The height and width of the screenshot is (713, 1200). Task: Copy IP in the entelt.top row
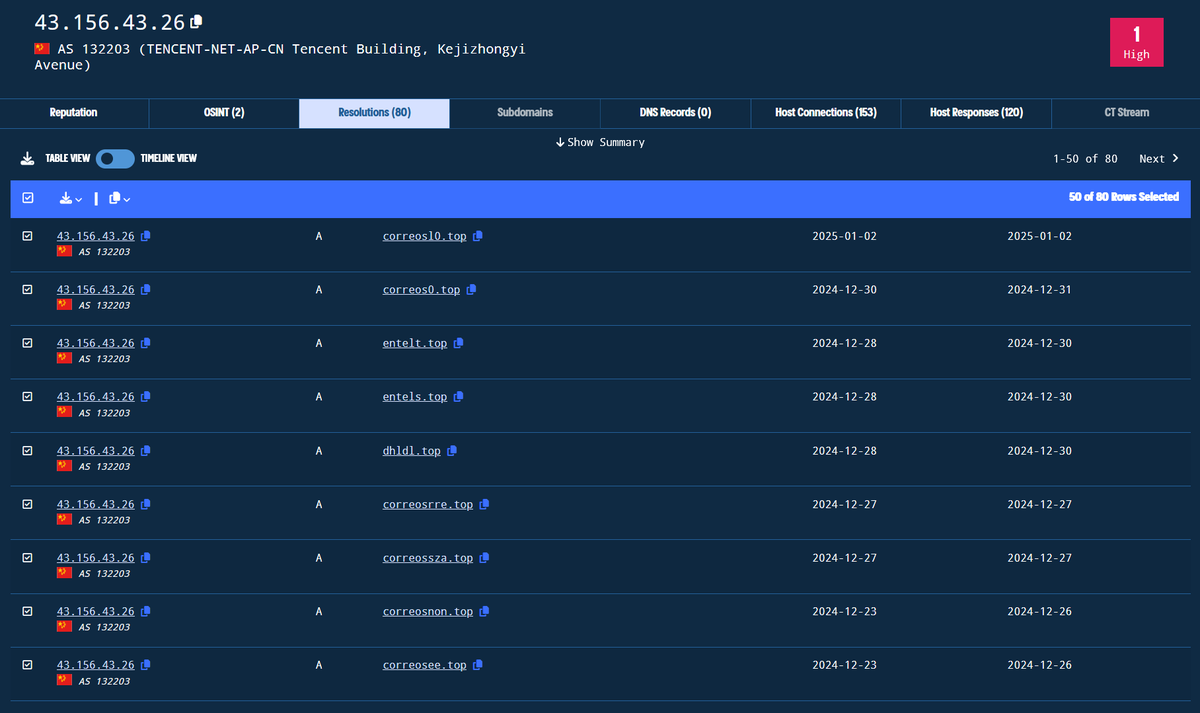pyautogui.click(x=146, y=343)
